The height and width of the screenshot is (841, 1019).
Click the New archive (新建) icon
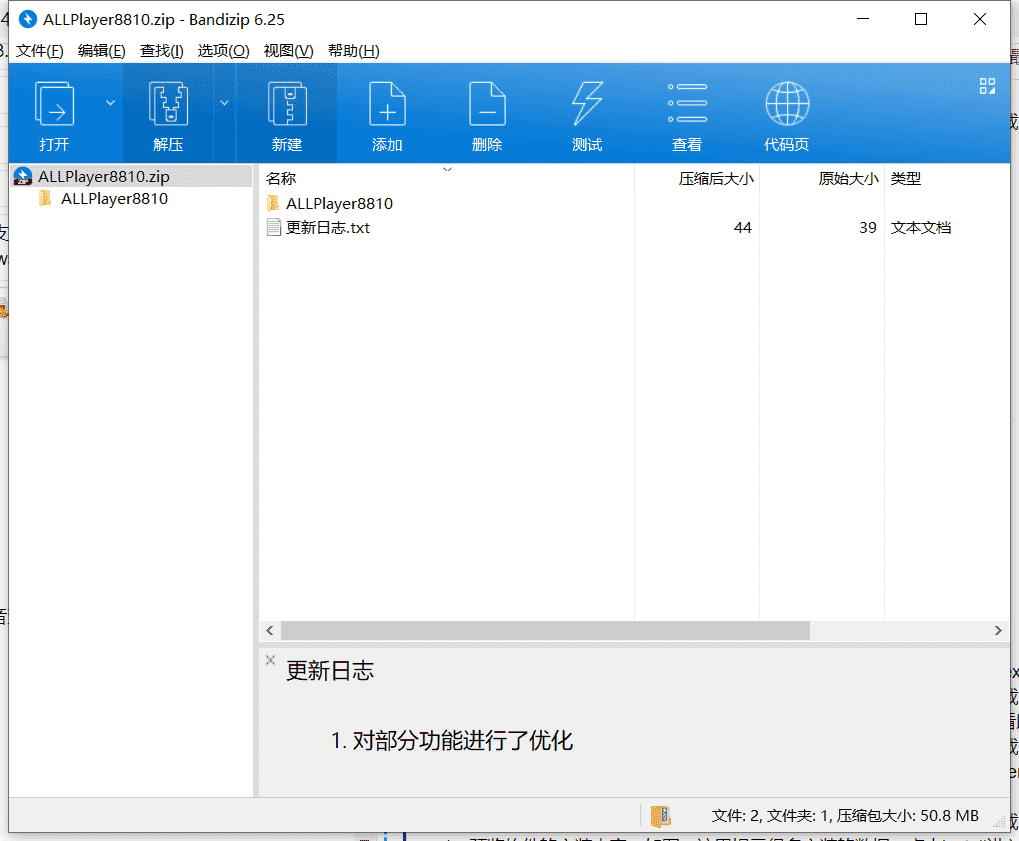pyautogui.click(x=287, y=103)
